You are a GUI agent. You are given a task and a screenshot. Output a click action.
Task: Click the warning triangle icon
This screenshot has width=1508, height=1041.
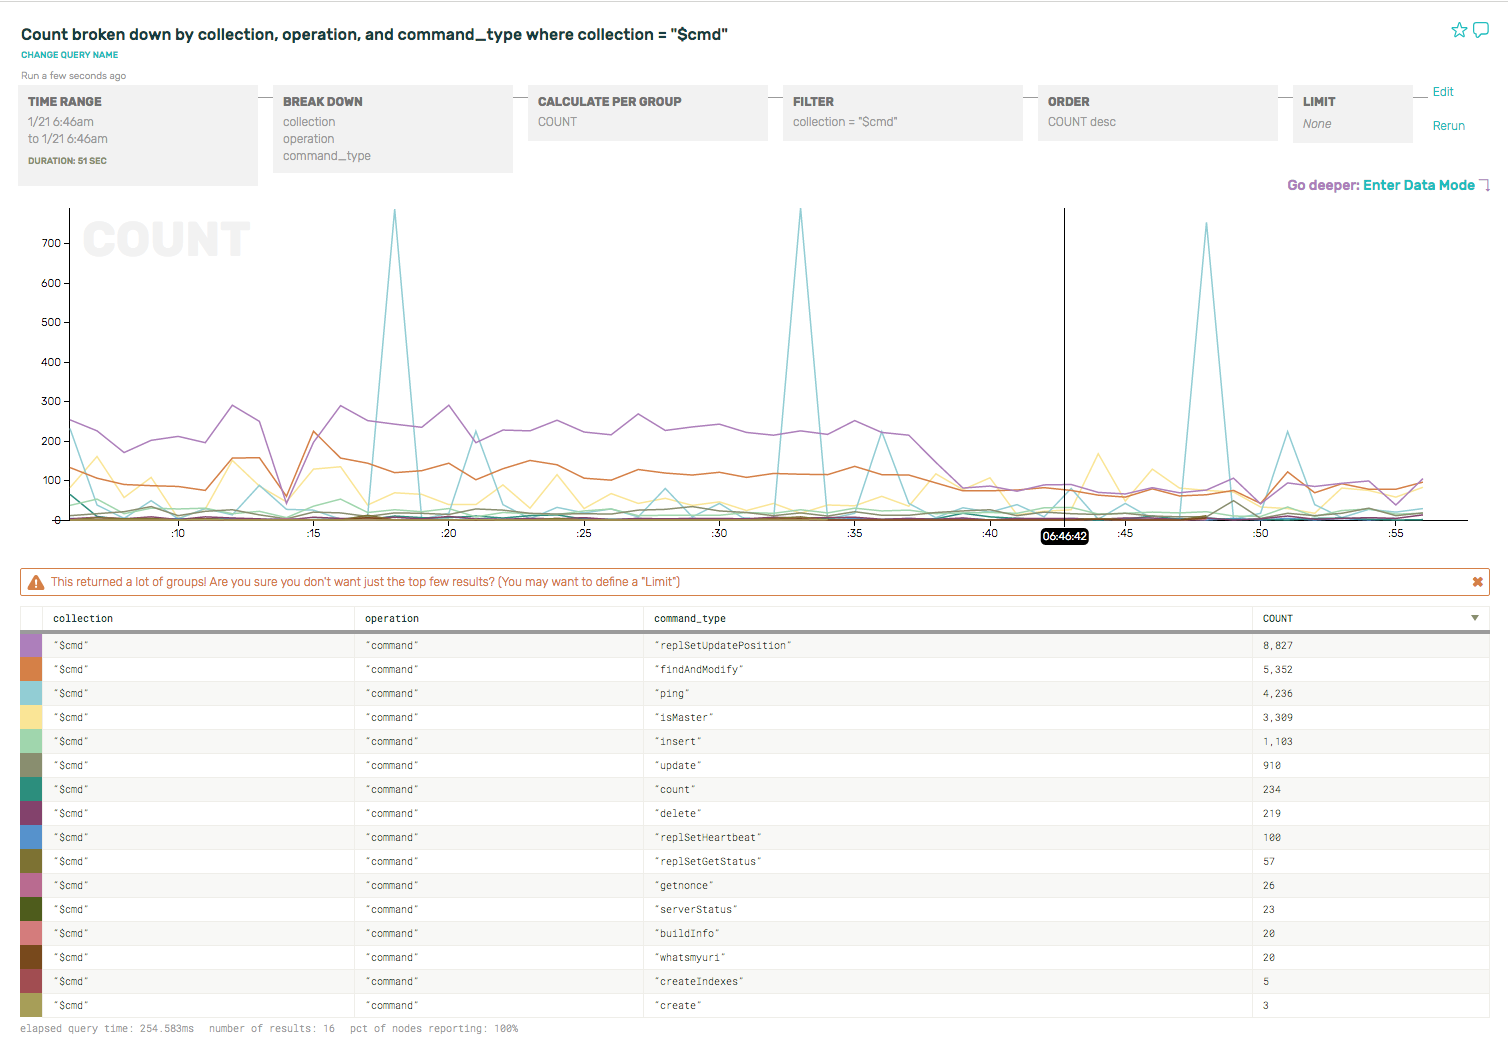36,582
